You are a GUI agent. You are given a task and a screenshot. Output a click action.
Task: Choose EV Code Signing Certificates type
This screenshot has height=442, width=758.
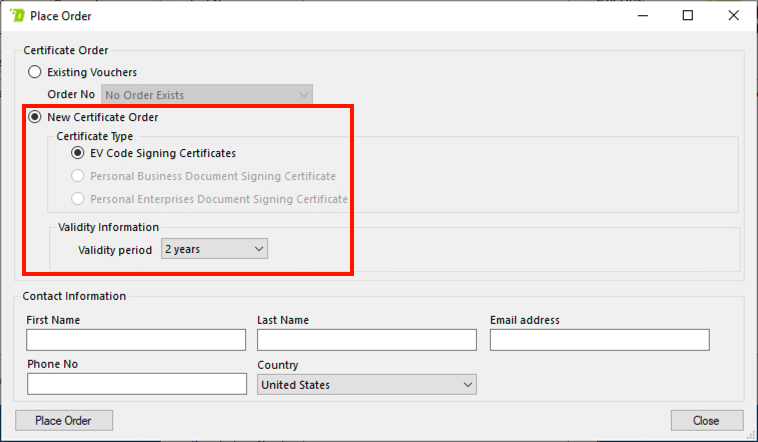pos(78,153)
